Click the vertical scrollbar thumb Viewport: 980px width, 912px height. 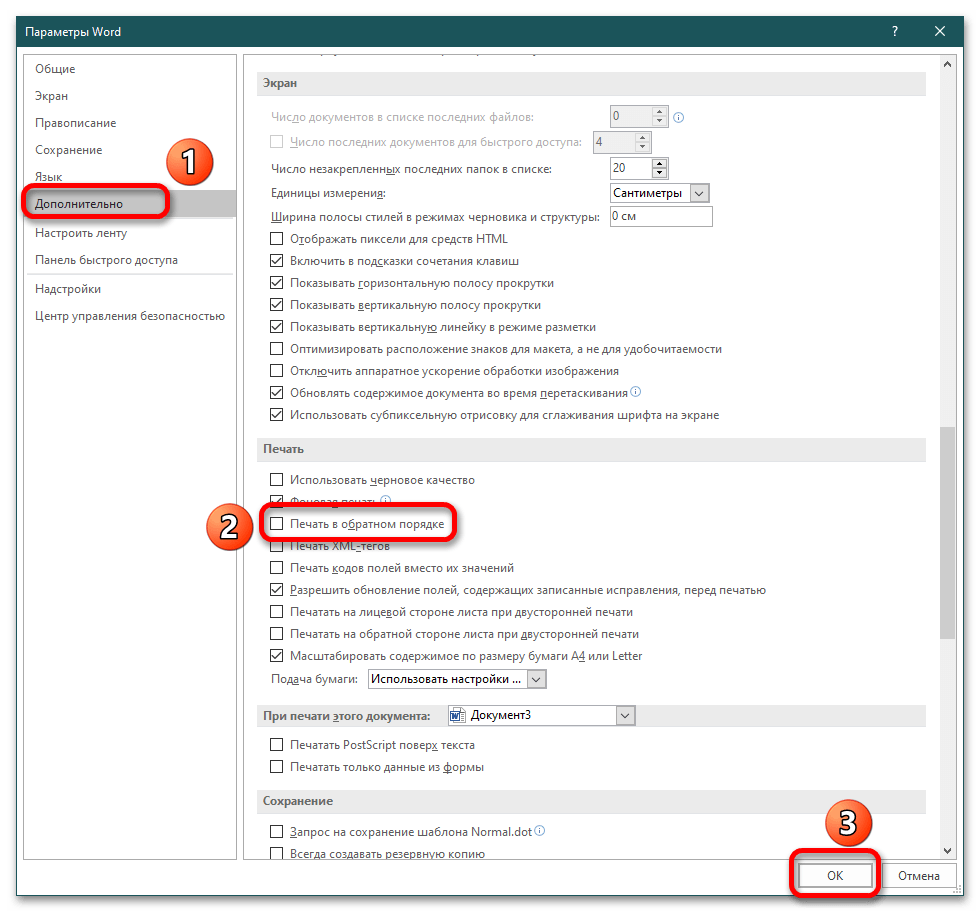click(948, 533)
